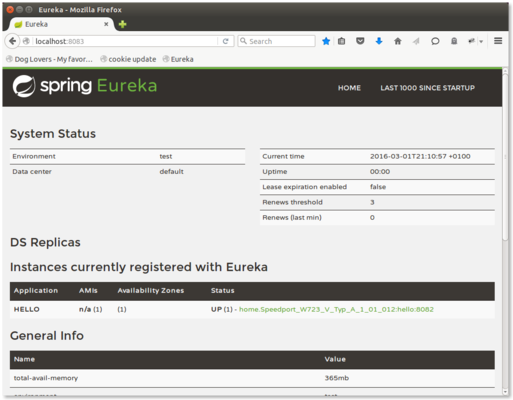Click the Search input field
This screenshot has height=400, width=513.
276,41
